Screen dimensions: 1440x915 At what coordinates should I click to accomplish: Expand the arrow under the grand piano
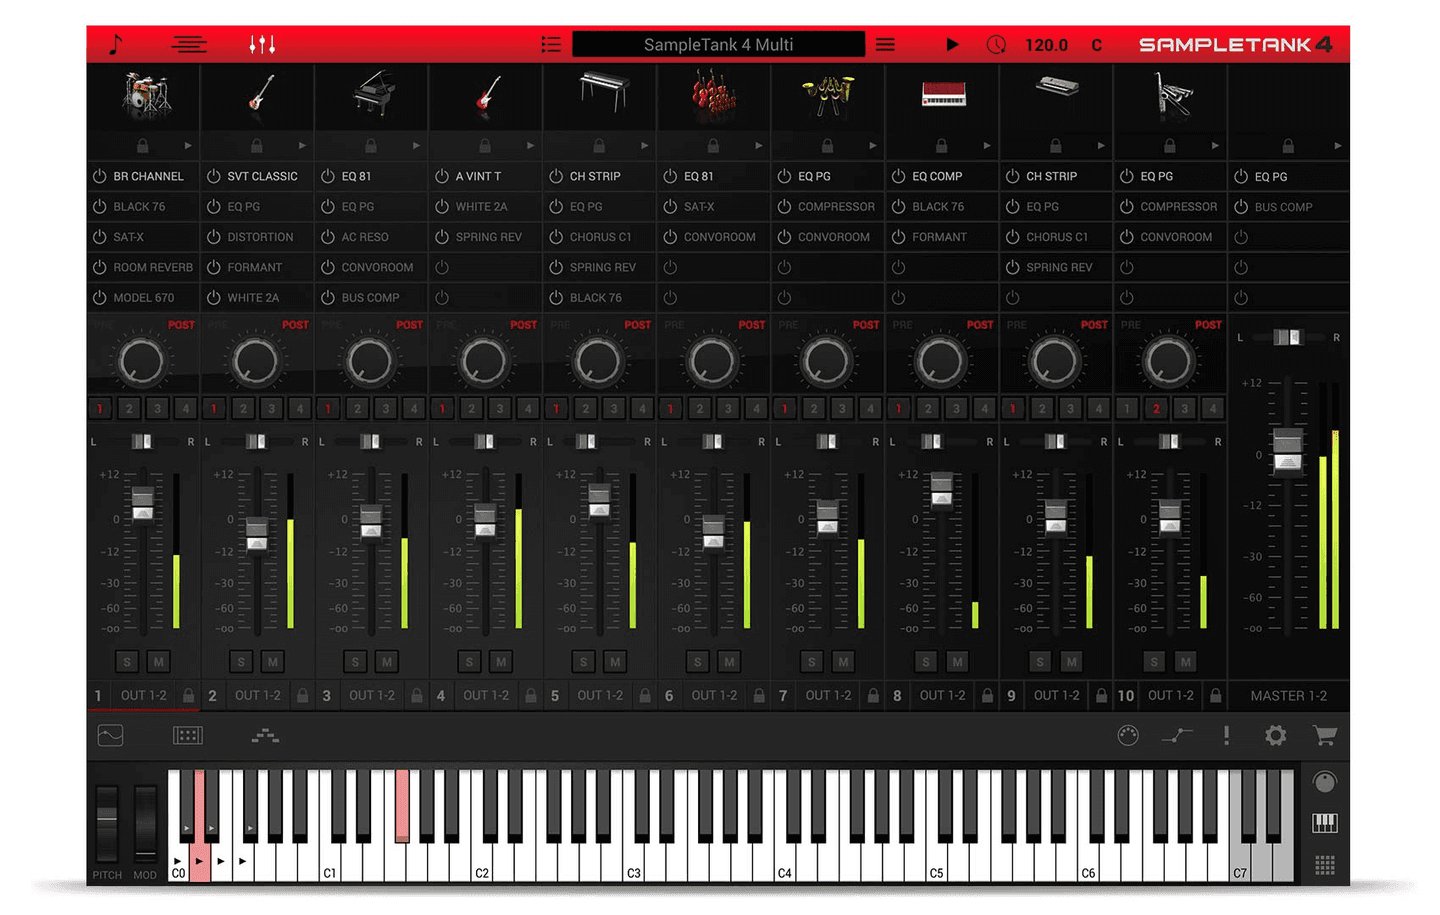(416, 146)
